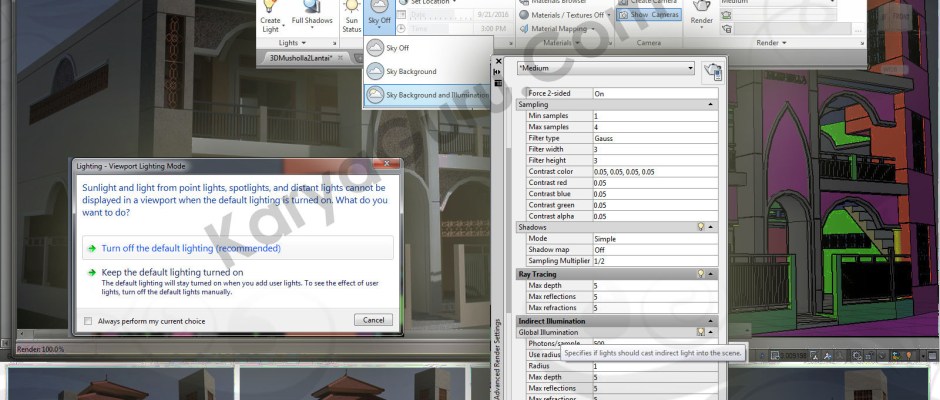
Task: Click the Force 2-sided value On
Action: tap(655, 94)
